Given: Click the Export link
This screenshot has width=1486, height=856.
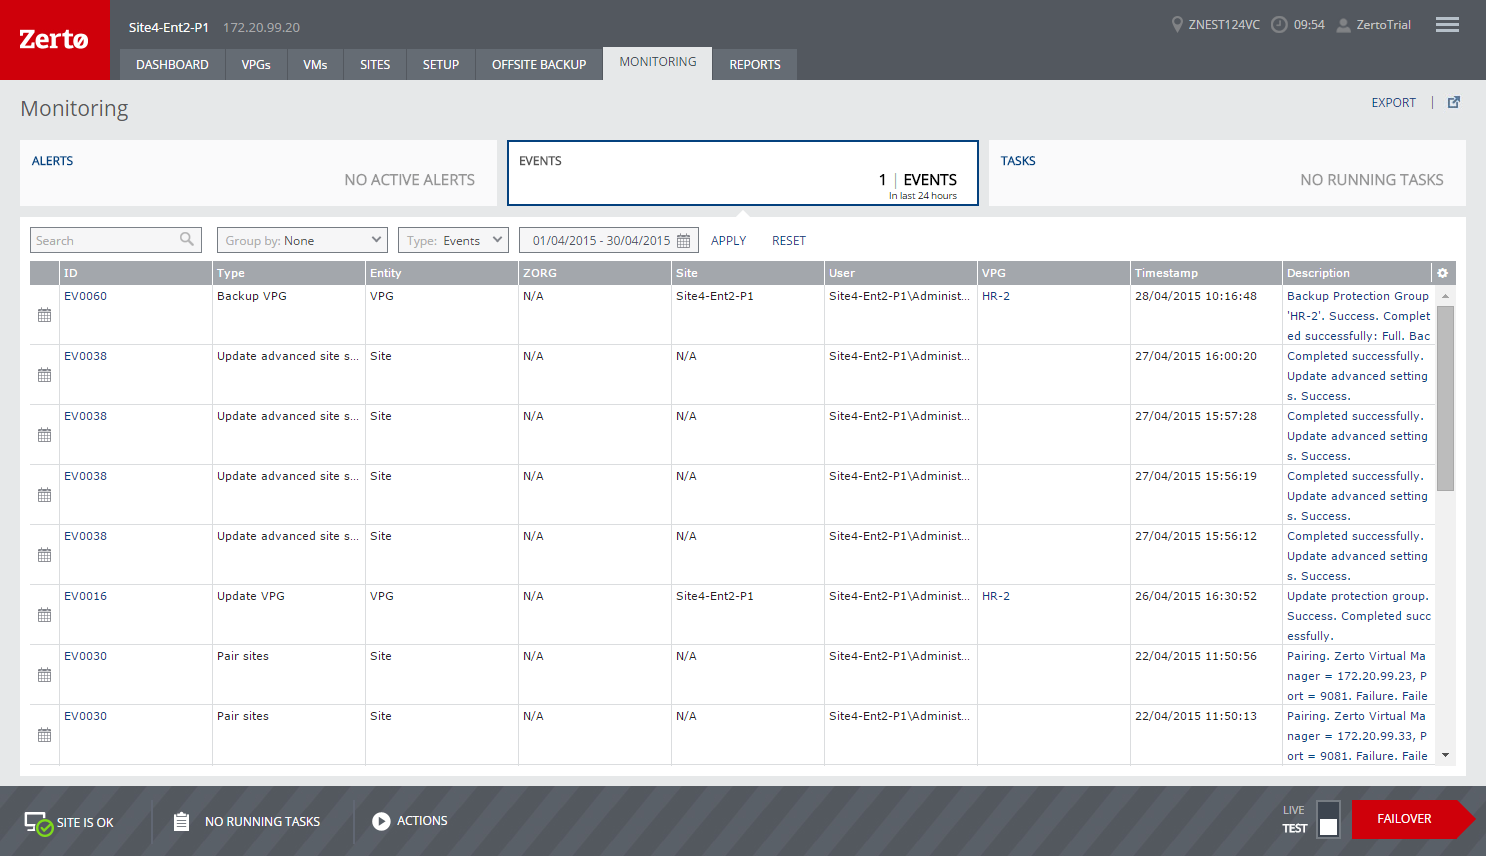Looking at the screenshot, I should 1393,103.
